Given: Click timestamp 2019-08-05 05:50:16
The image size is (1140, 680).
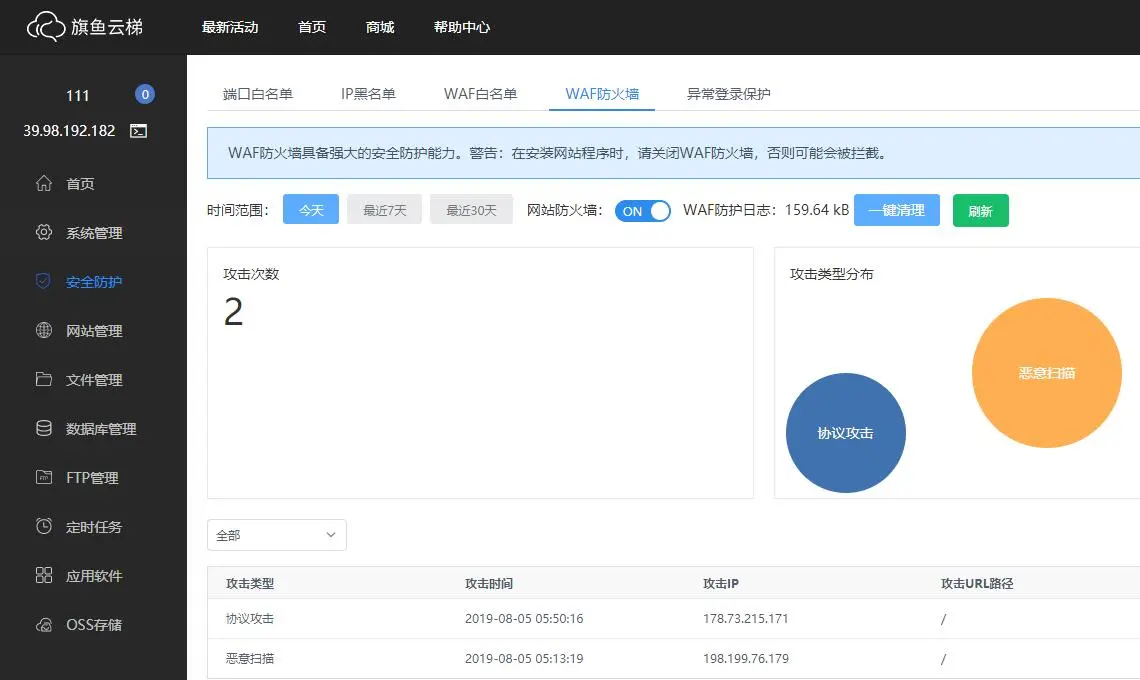Looking at the screenshot, I should pyautogui.click(x=523, y=618).
